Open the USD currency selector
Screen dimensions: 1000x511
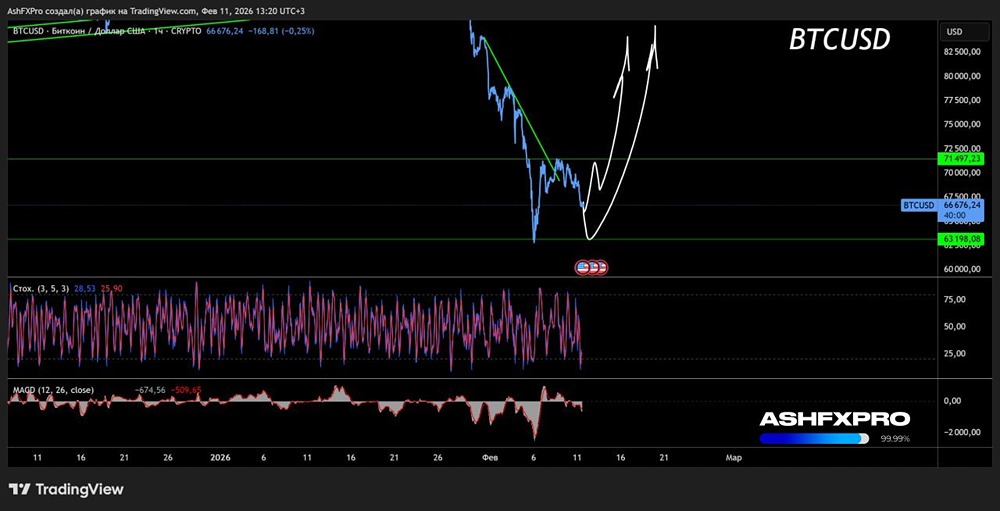coord(955,32)
